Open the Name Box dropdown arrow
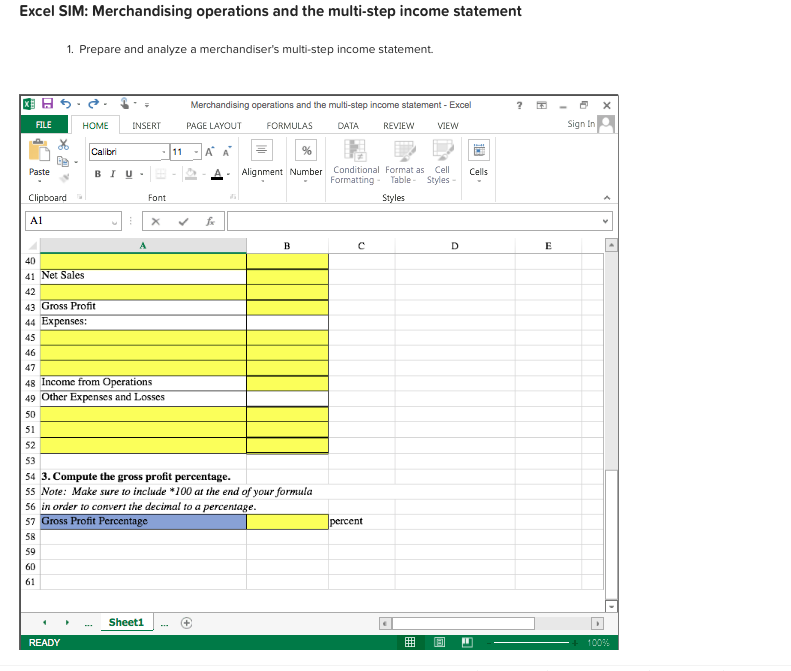The width and height of the screenshot is (791, 671). 115,222
